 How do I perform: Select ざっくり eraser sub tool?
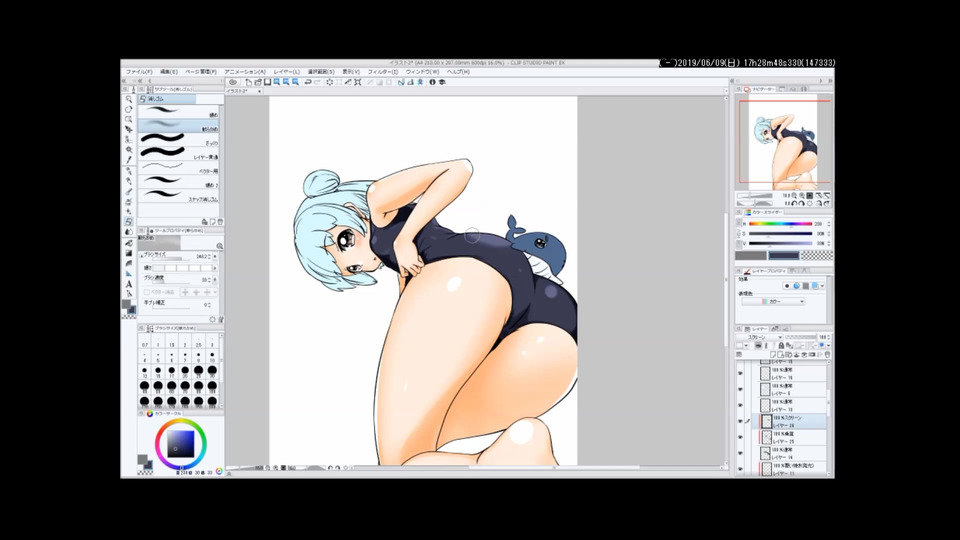[181, 140]
